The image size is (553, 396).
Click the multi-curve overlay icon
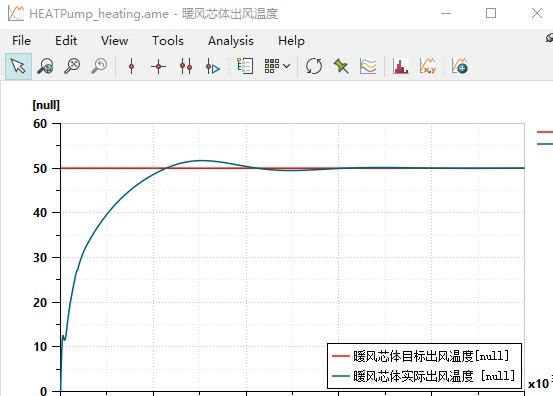368,66
